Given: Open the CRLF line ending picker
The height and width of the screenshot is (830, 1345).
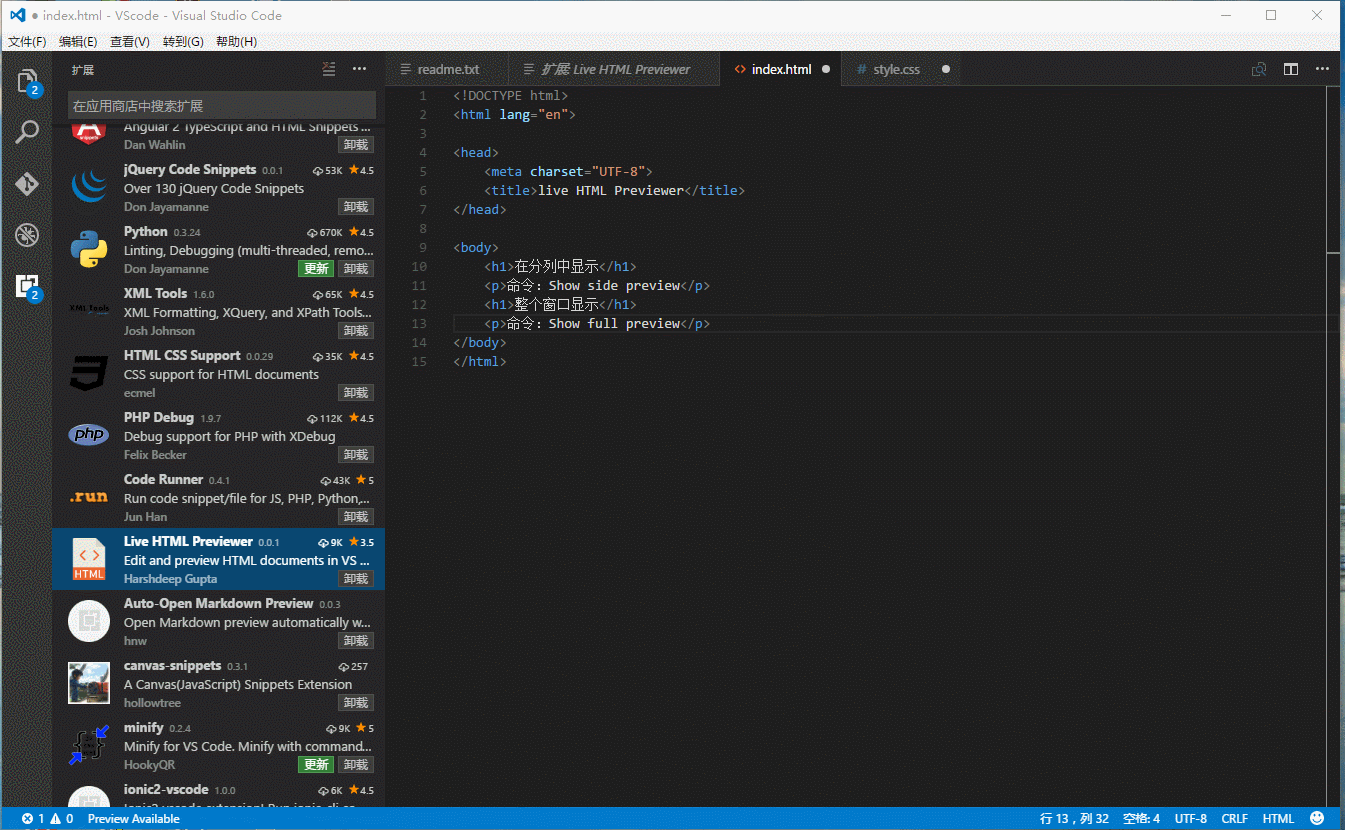Looking at the screenshot, I should coord(1234,819).
